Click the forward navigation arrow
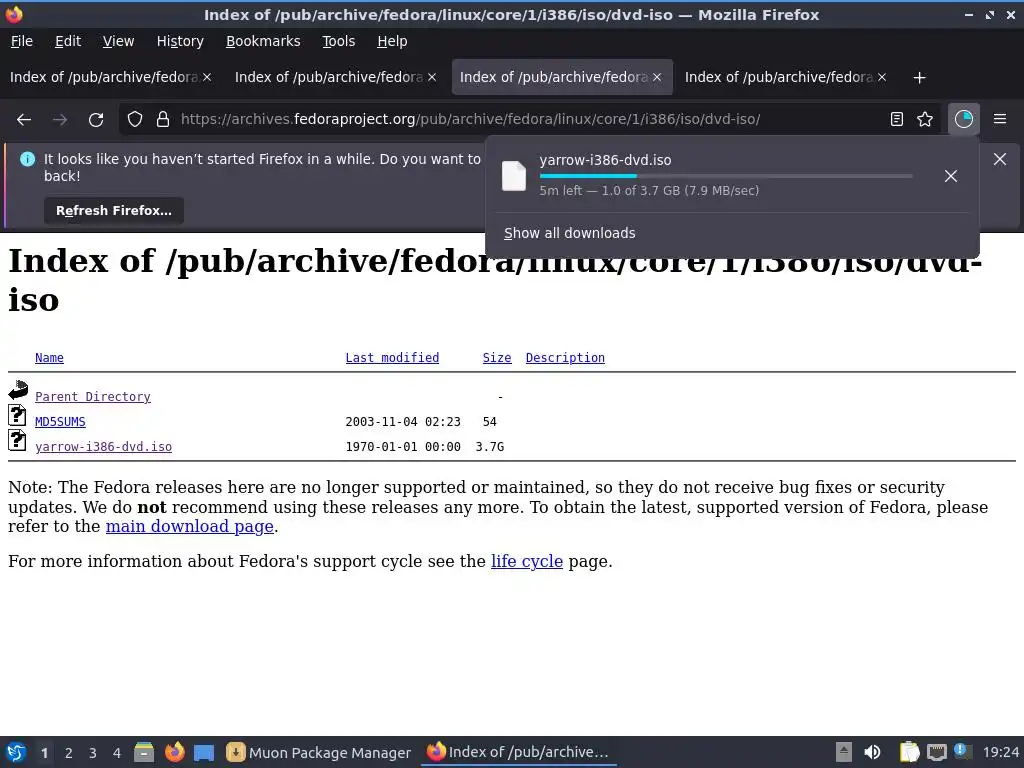Screen dimensions: 1024x768 (60, 120)
